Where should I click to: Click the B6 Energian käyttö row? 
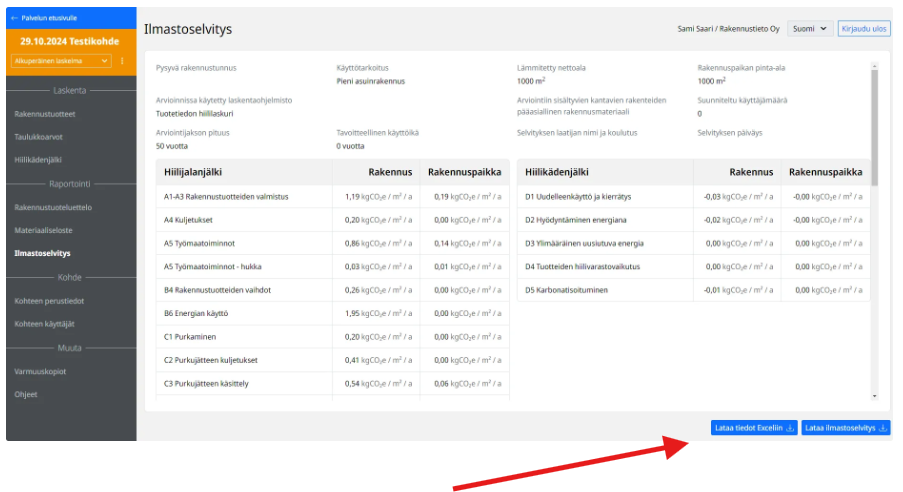pyautogui.click(x=332, y=313)
